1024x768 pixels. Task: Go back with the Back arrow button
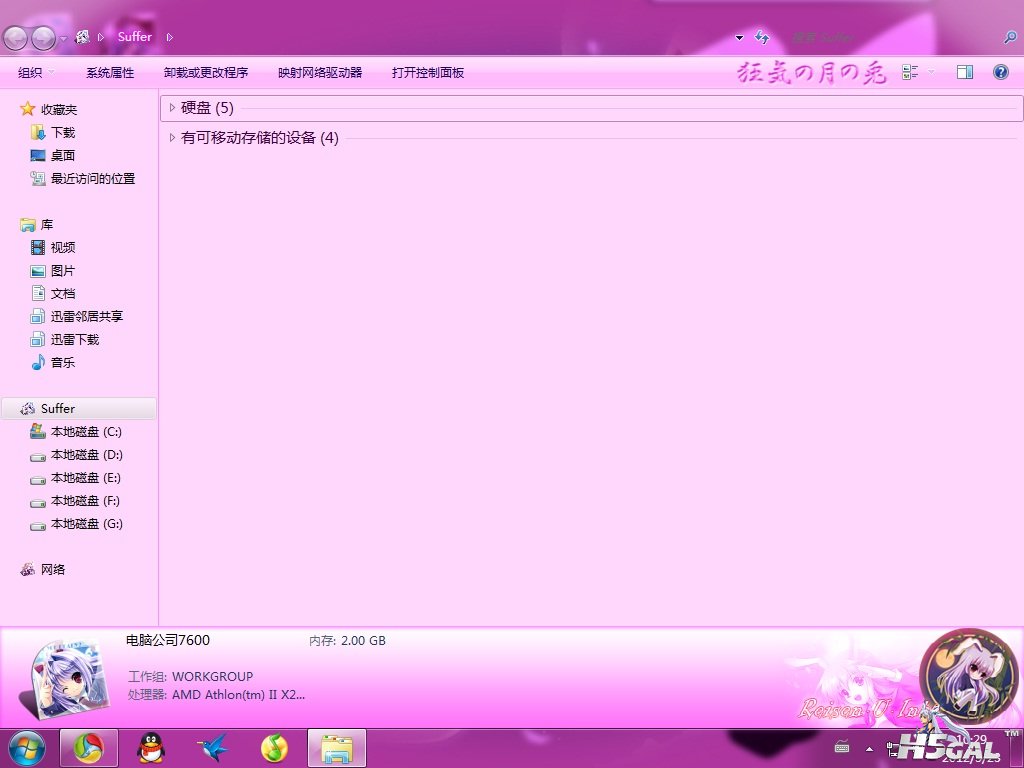click(16, 38)
